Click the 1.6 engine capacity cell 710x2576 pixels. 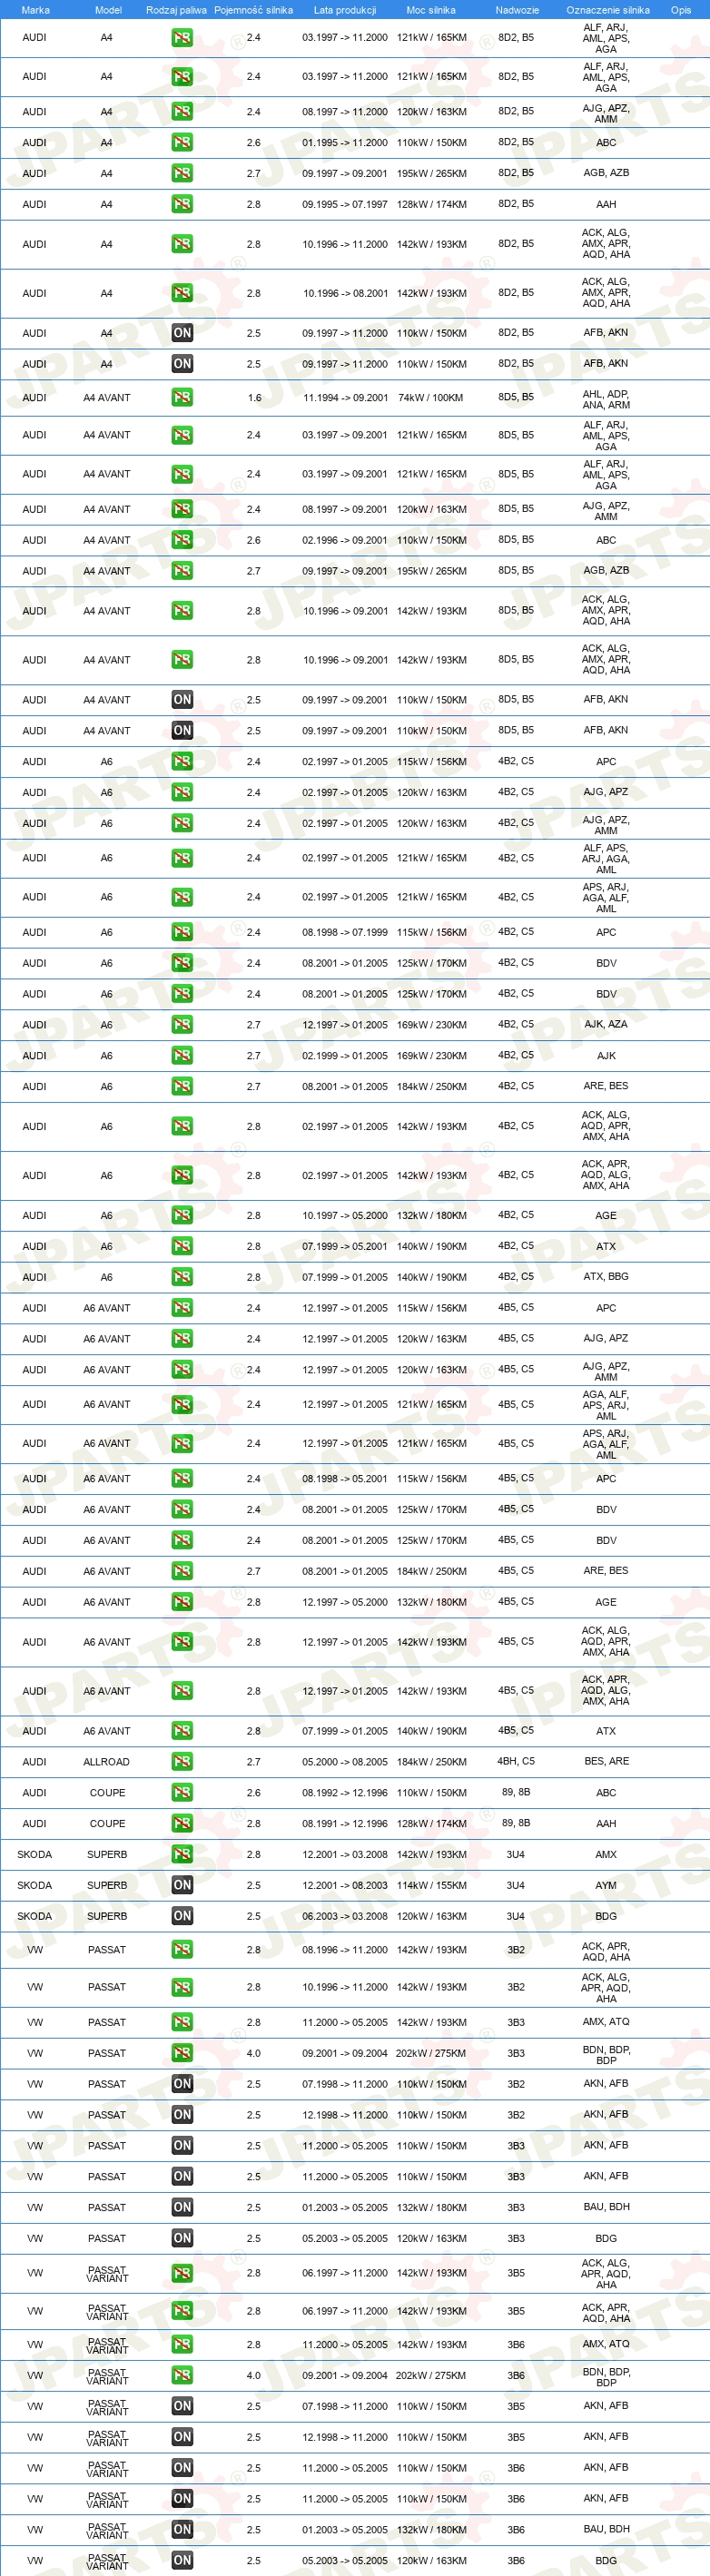click(254, 398)
